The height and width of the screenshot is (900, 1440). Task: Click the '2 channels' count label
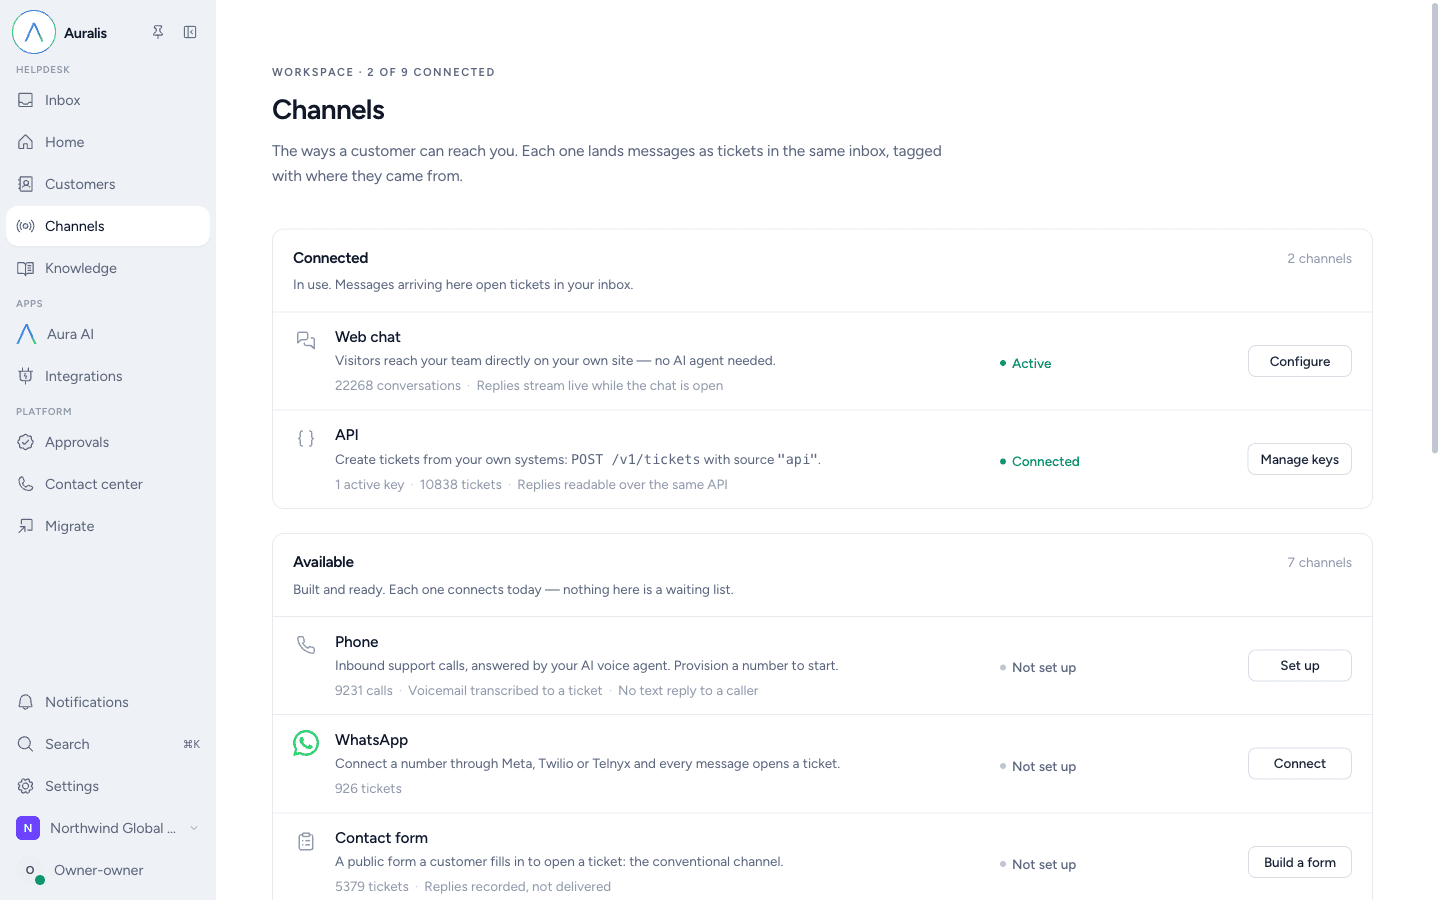click(x=1319, y=258)
